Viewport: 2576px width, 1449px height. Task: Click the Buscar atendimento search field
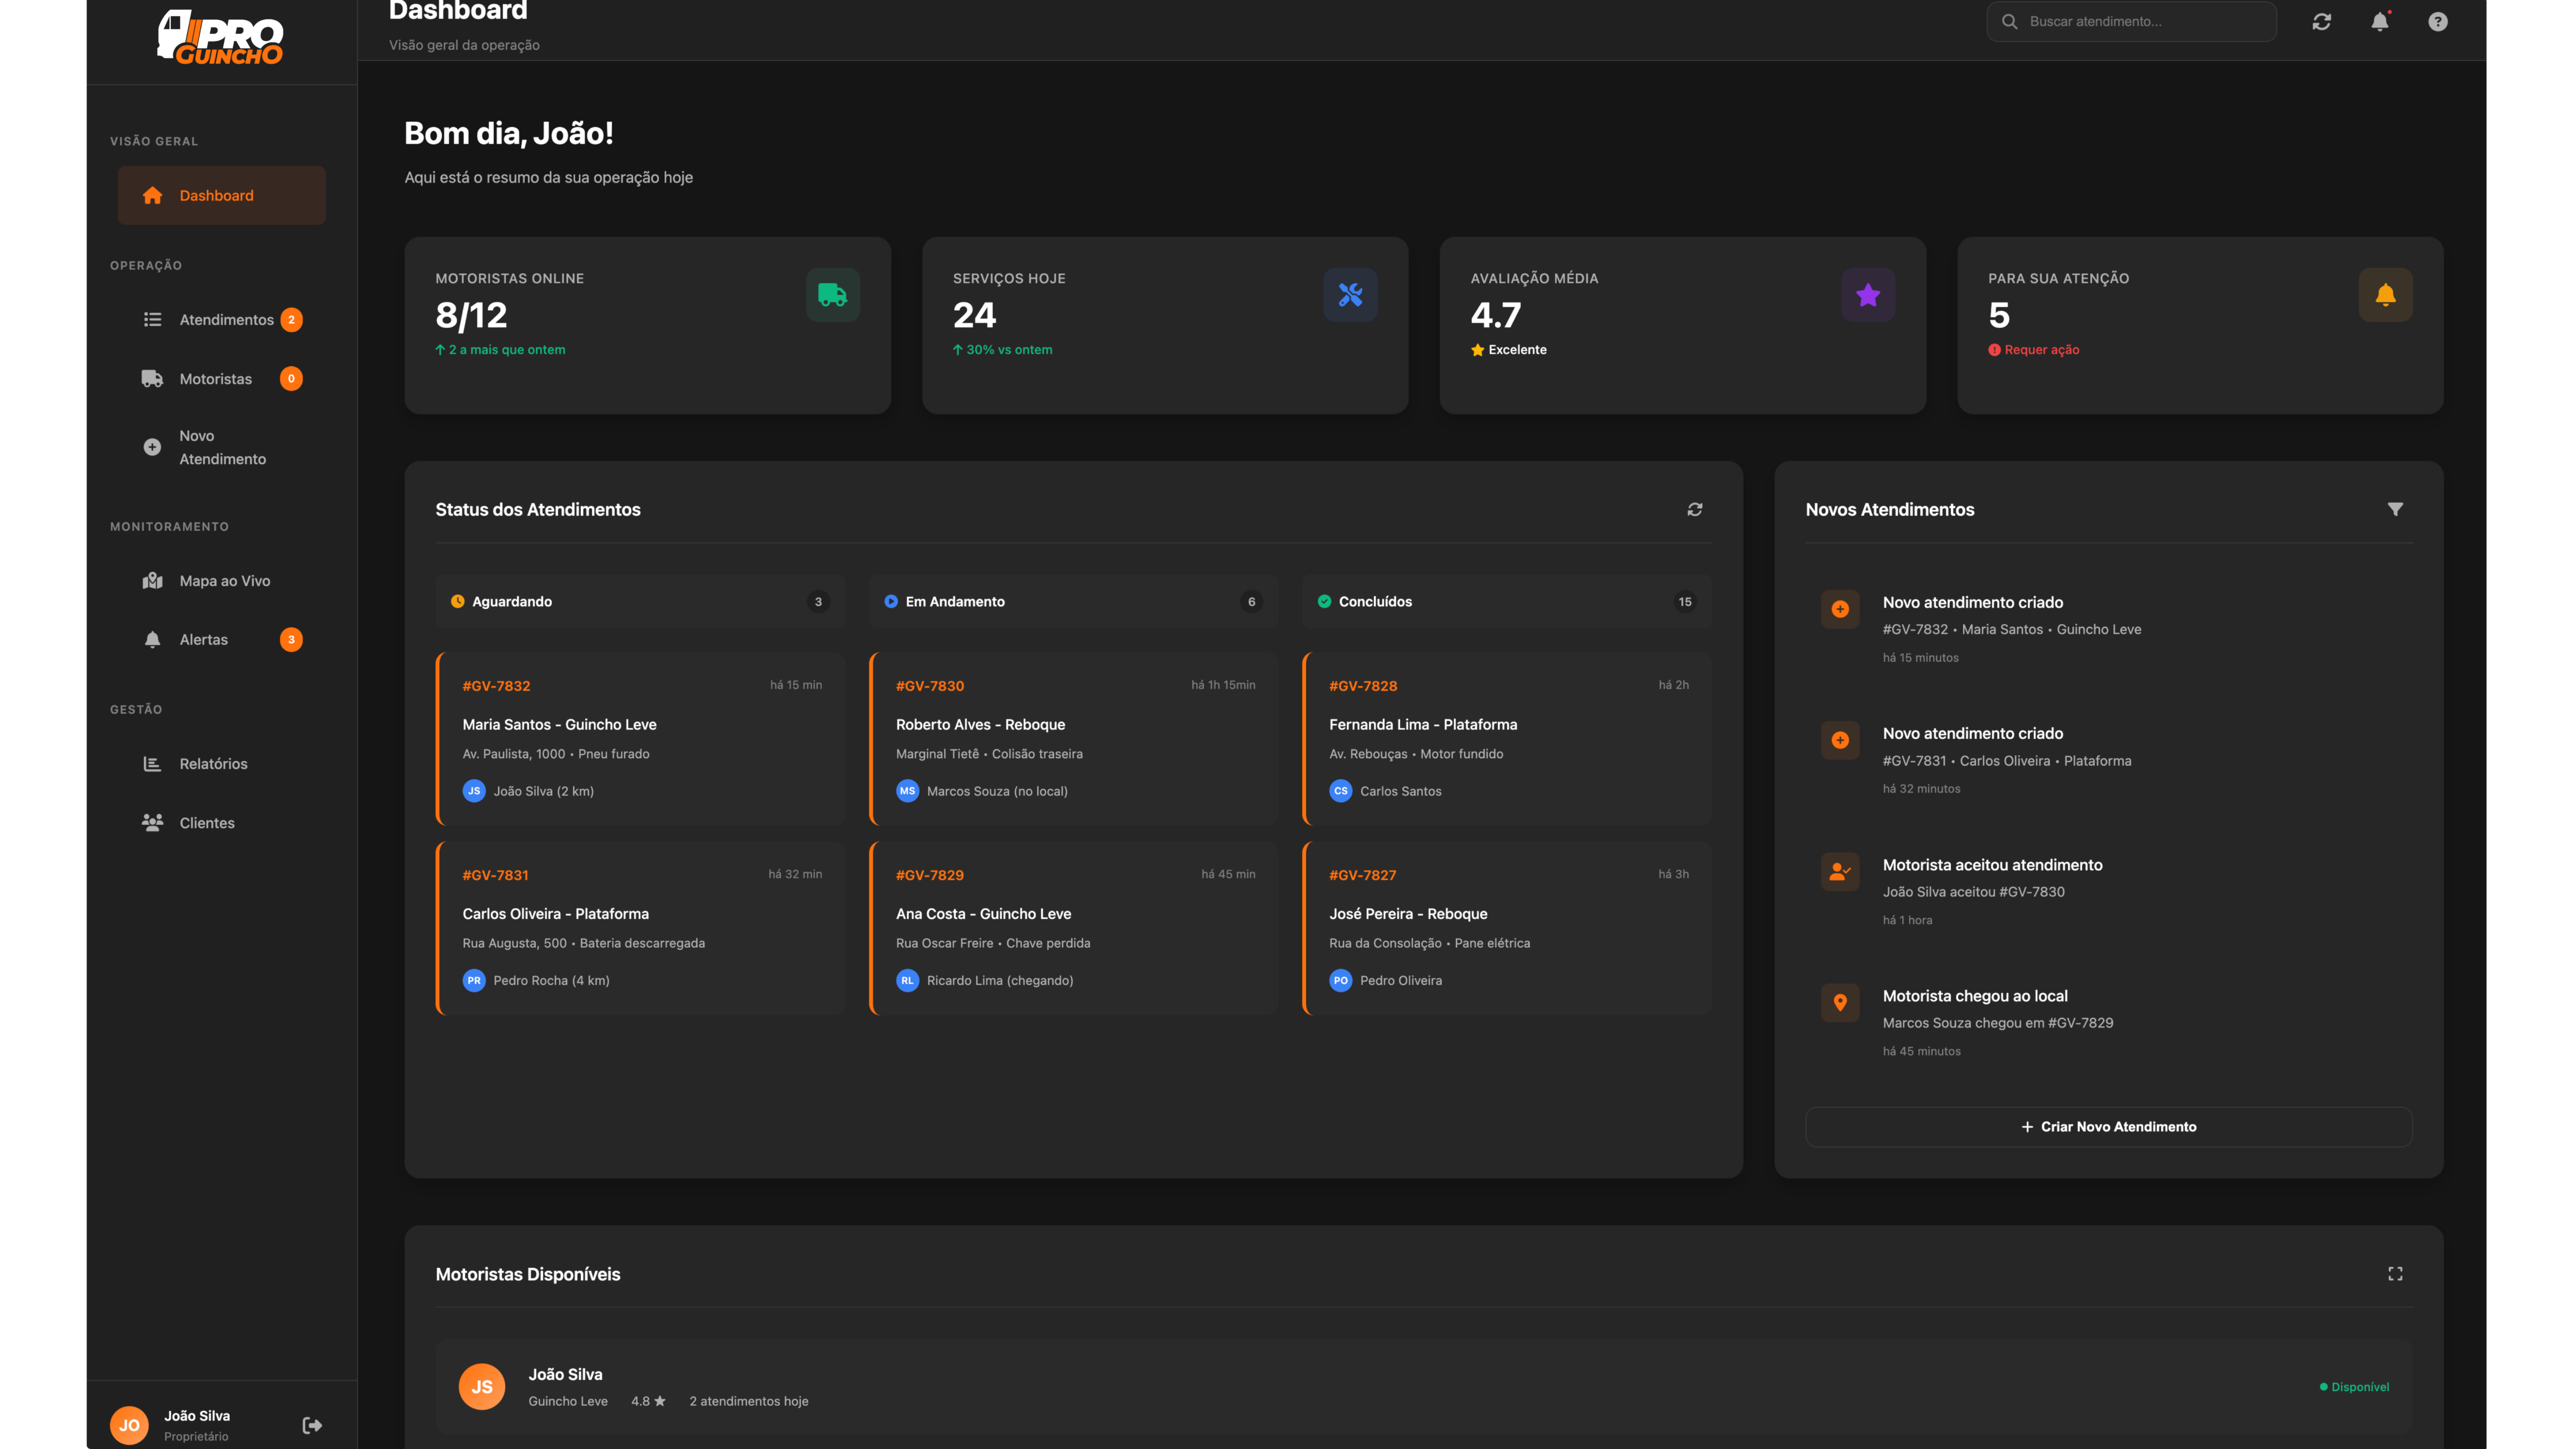[2130, 21]
